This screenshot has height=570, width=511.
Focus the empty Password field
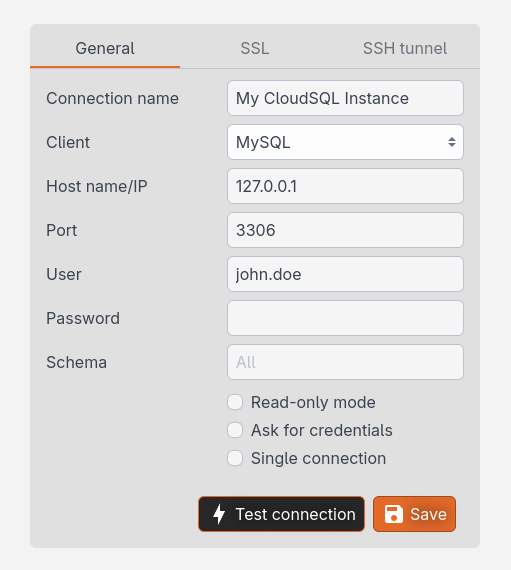(345, 318)
